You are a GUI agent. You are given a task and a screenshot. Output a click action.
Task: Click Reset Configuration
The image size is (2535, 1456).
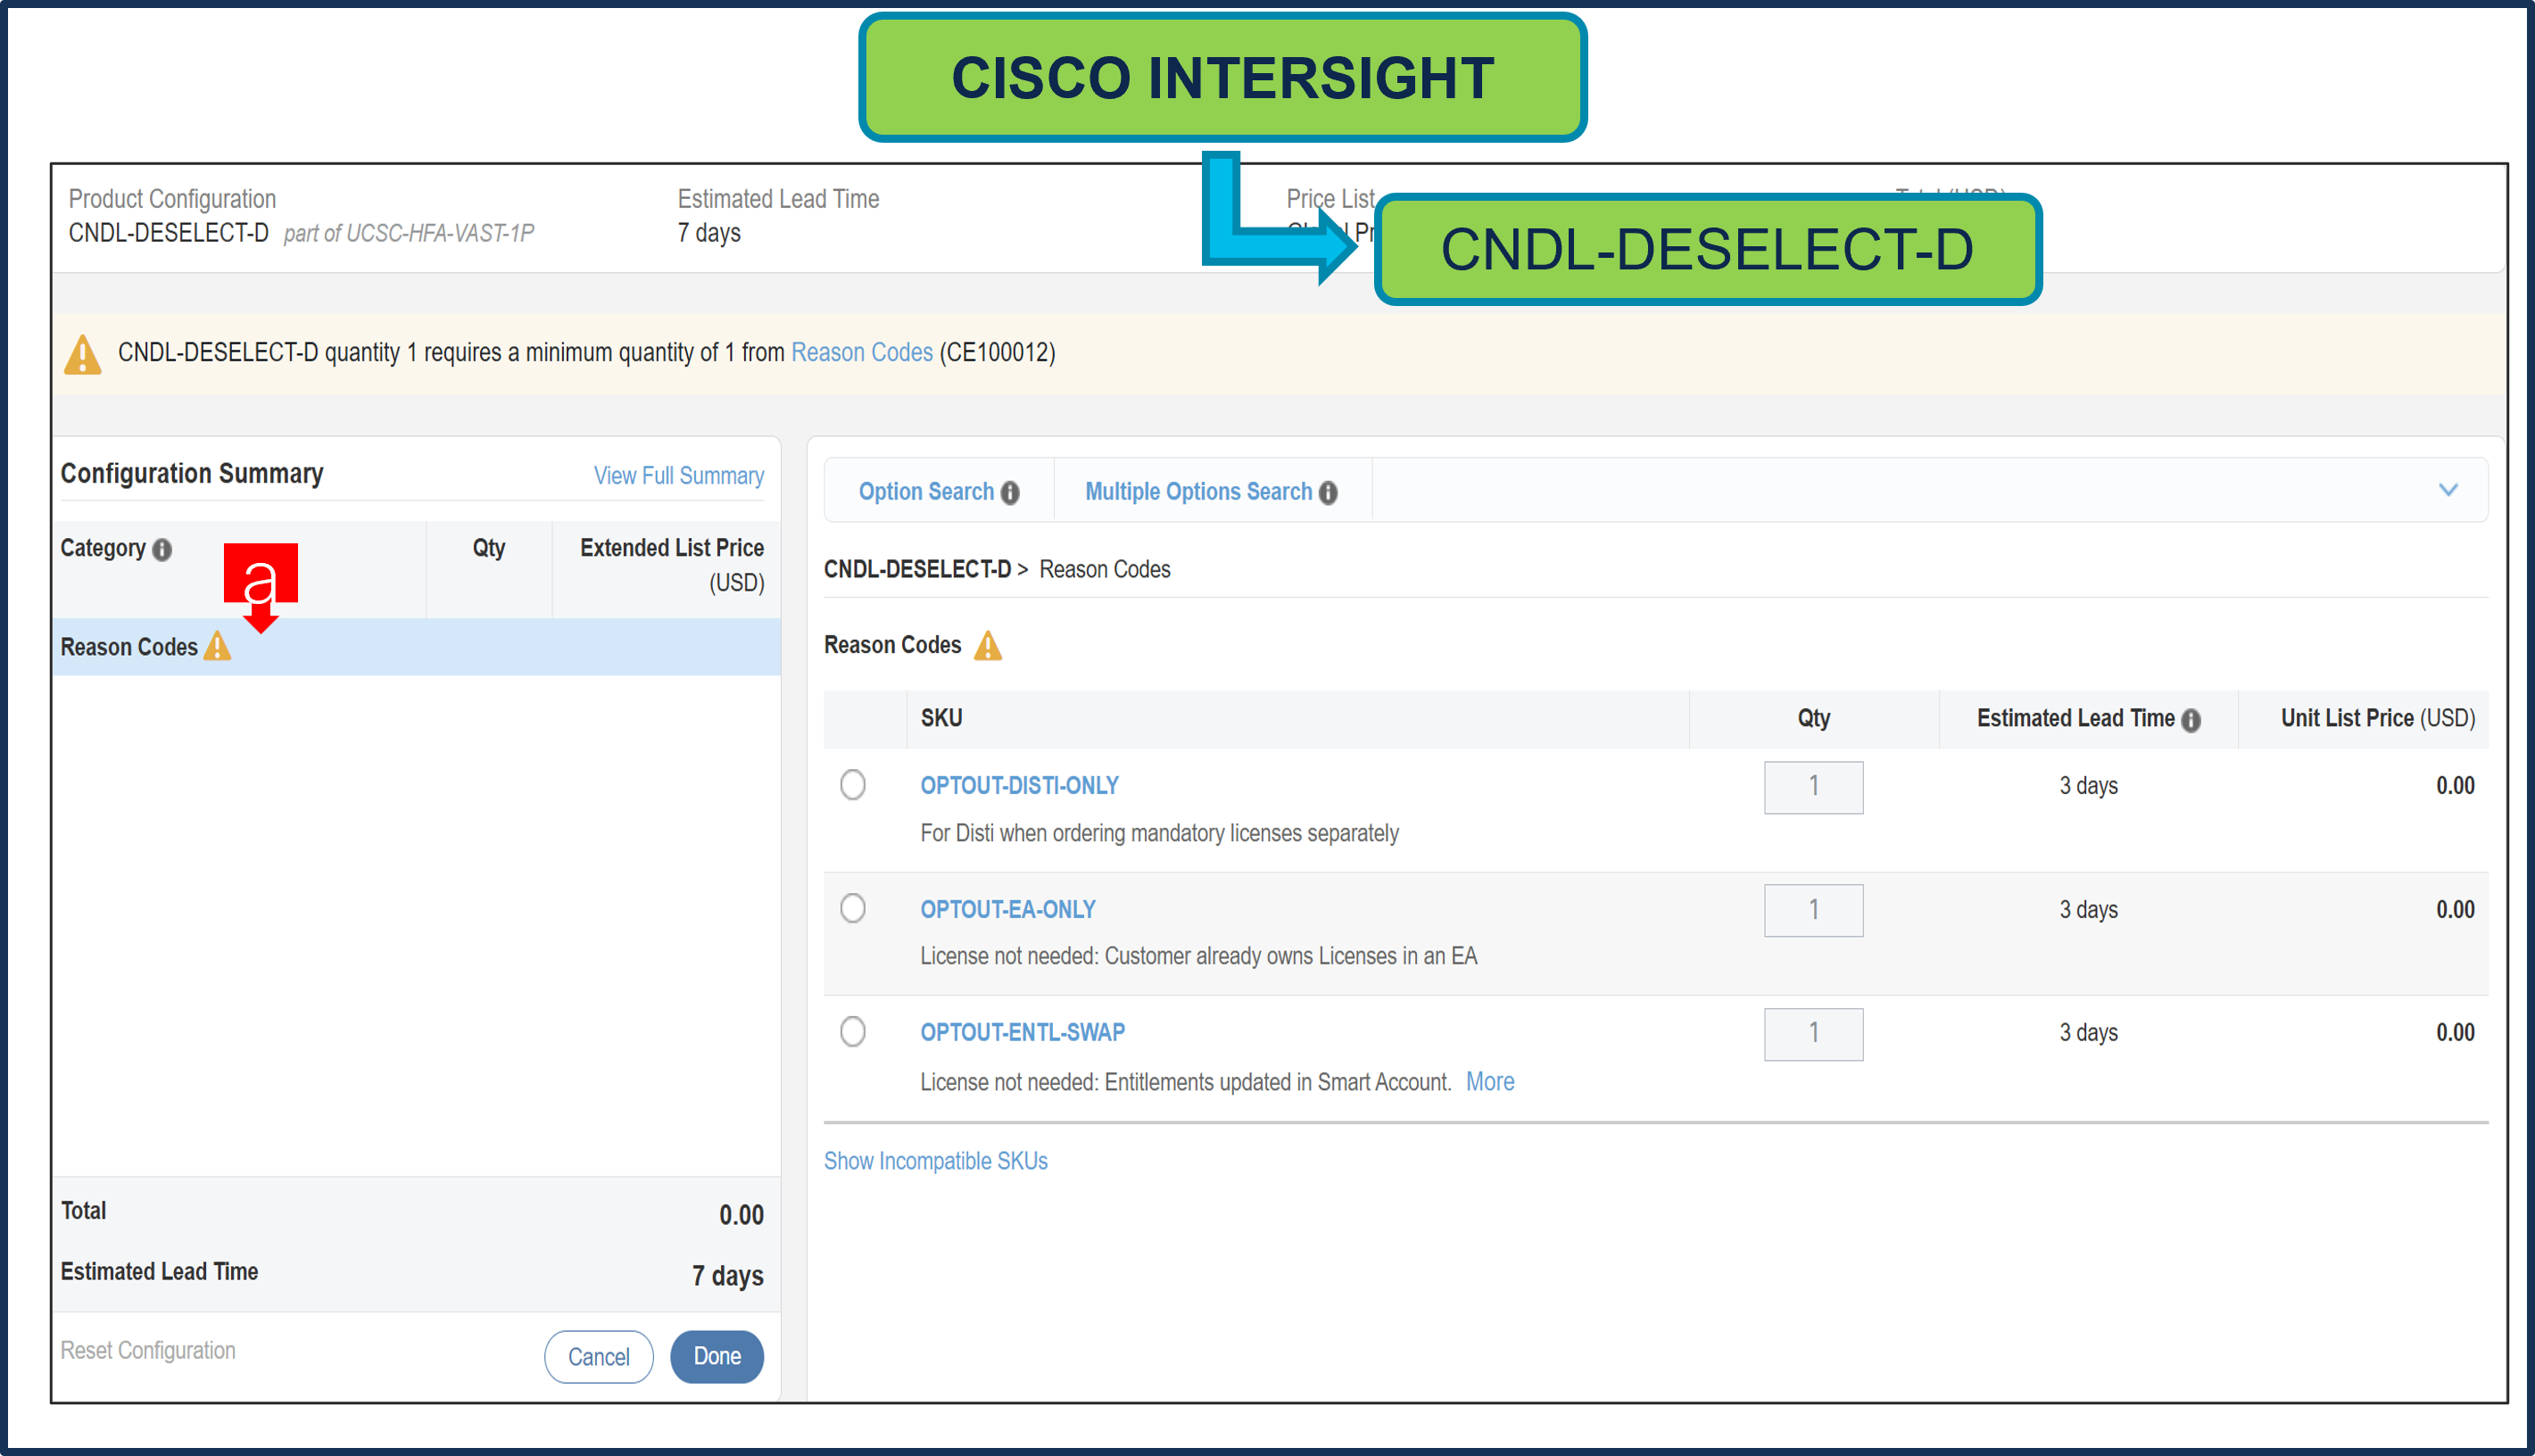click(146, 1350)
